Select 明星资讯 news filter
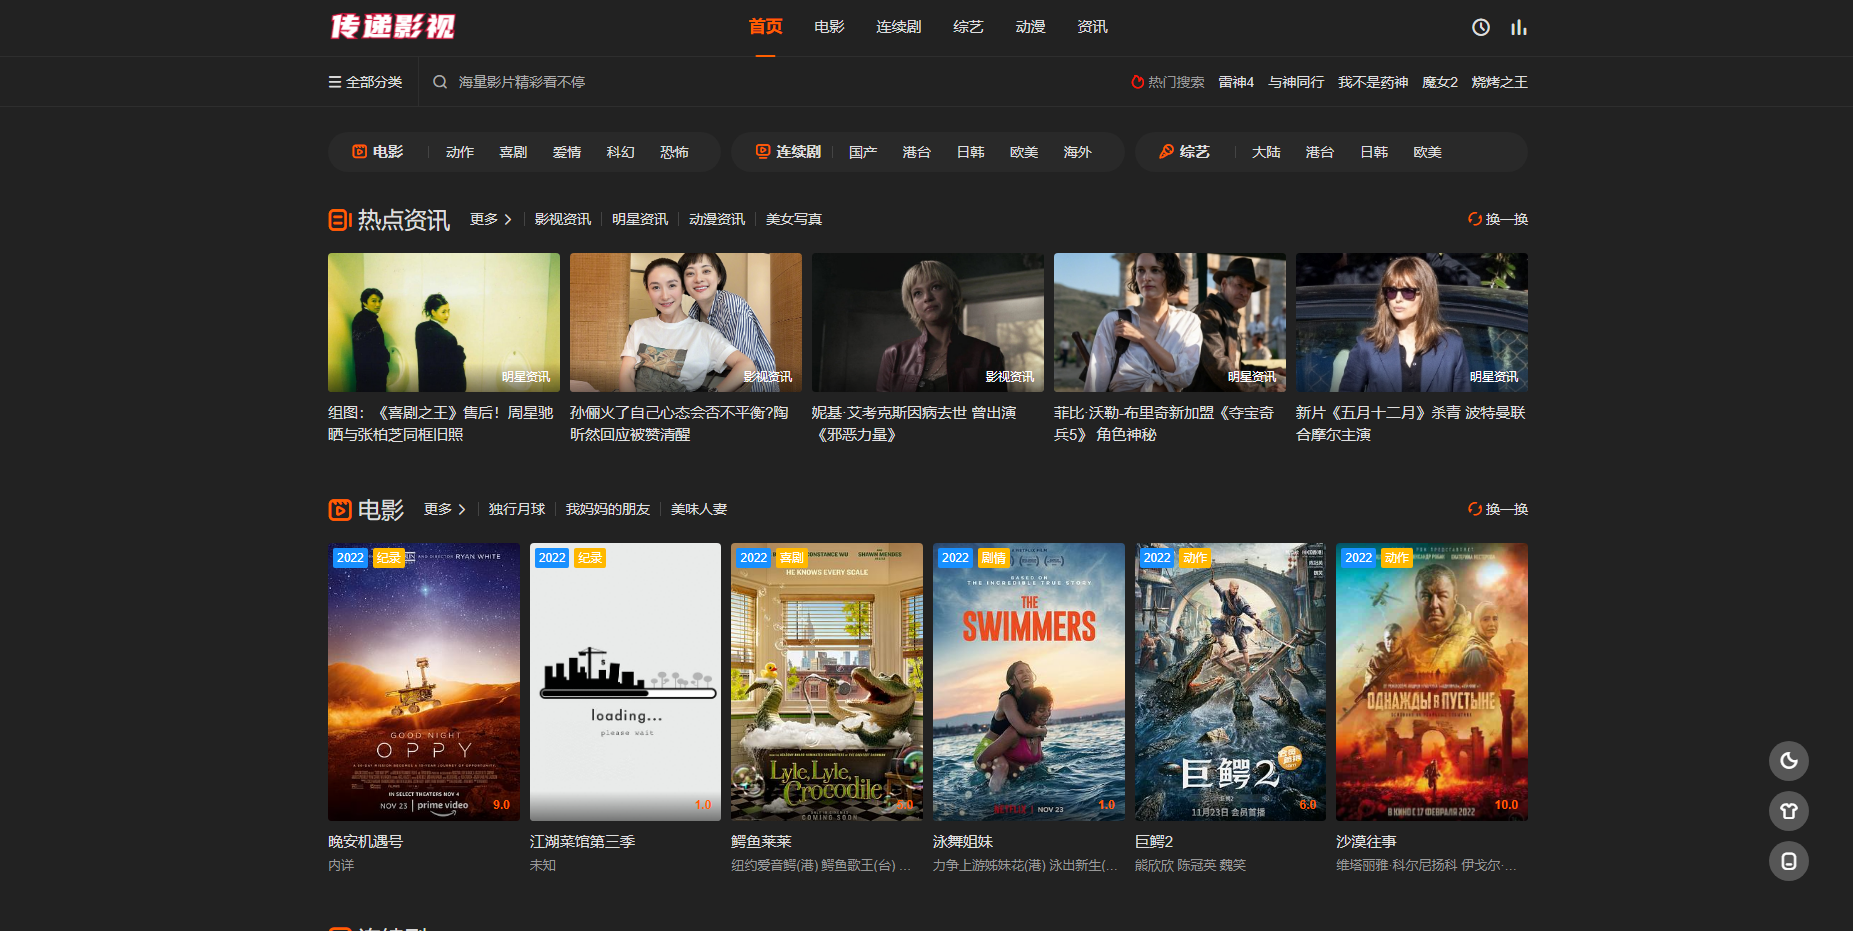The width and height of the screenshot is (1853, 931). tap(640, 219)
